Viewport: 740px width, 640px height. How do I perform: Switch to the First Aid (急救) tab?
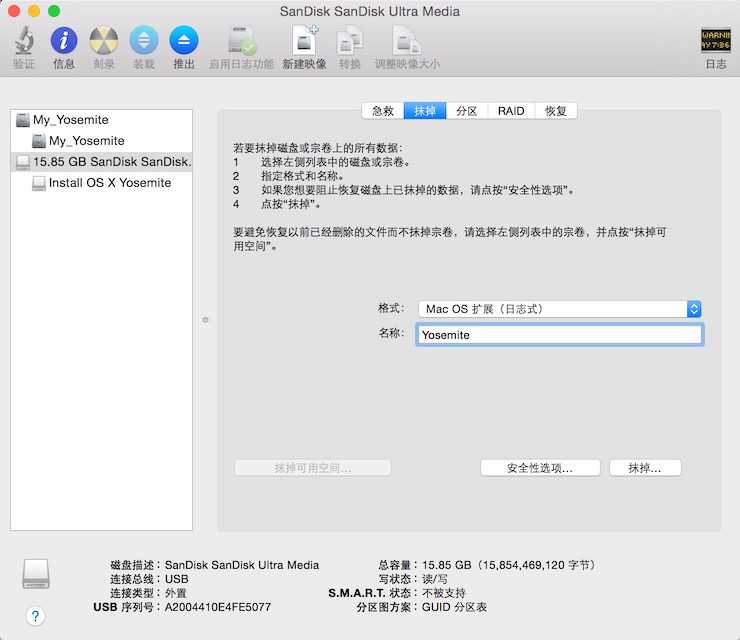(383, 111)
